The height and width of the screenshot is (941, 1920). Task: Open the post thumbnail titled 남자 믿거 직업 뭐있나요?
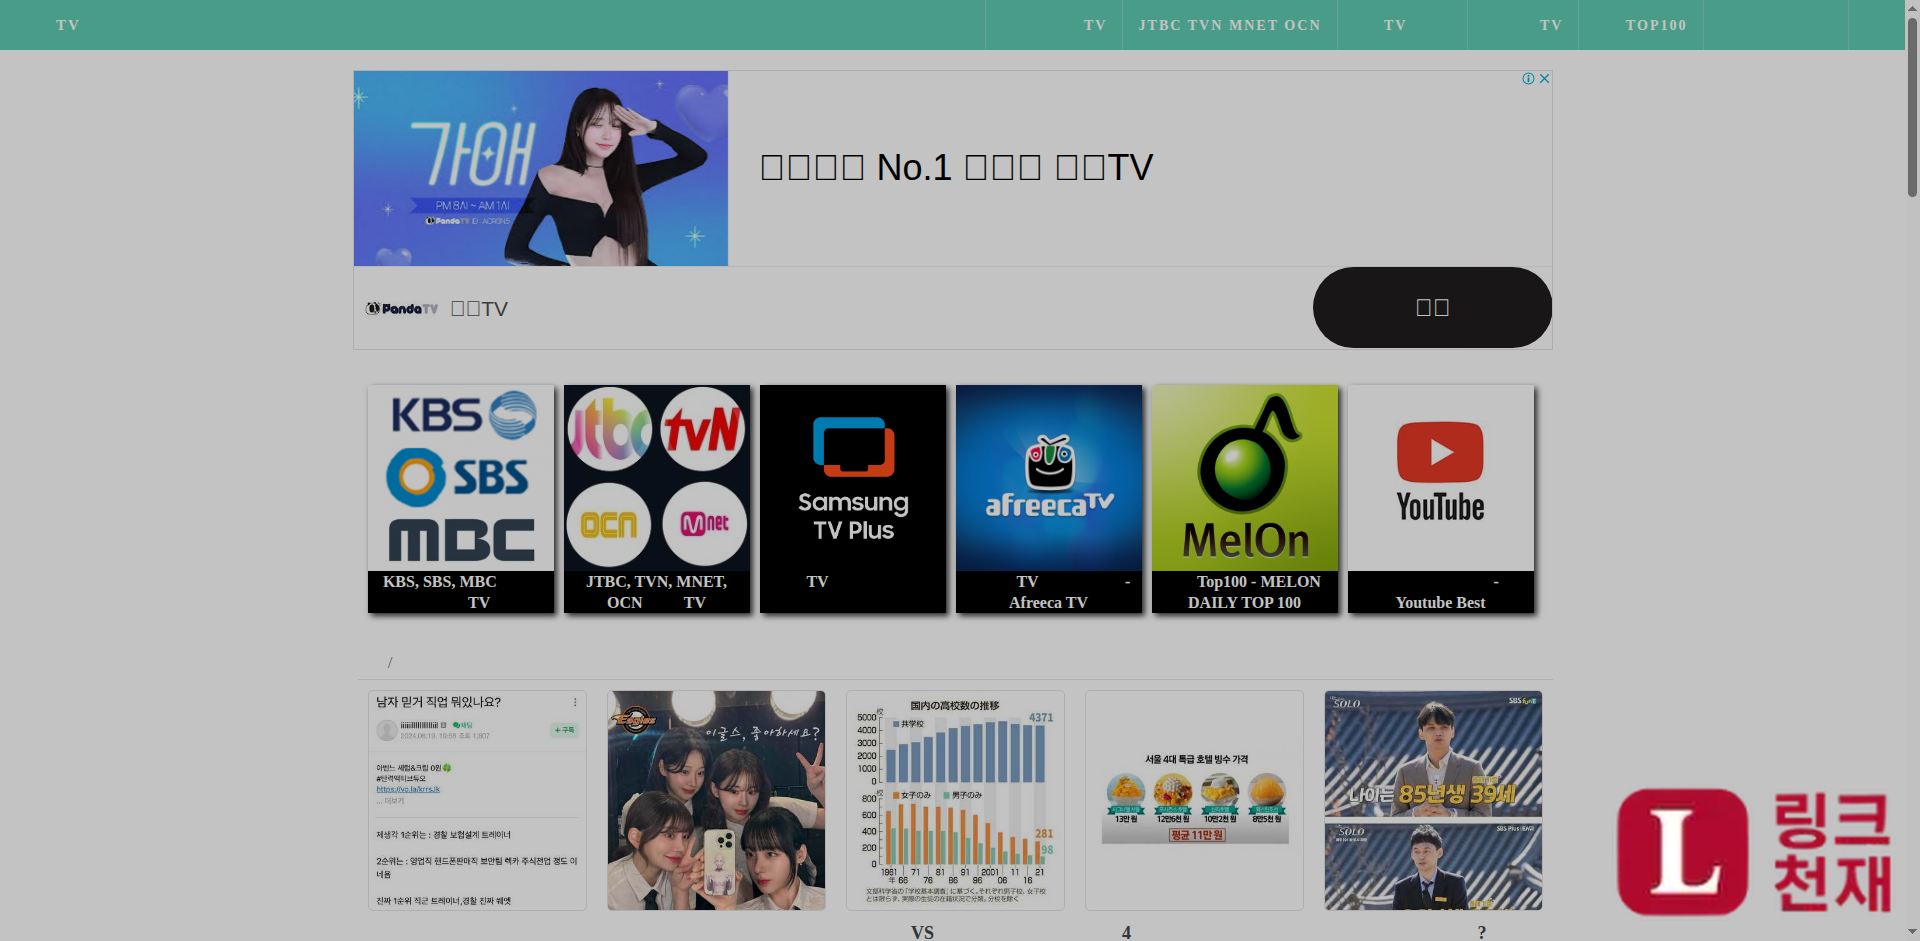click(x=477, y=800)
